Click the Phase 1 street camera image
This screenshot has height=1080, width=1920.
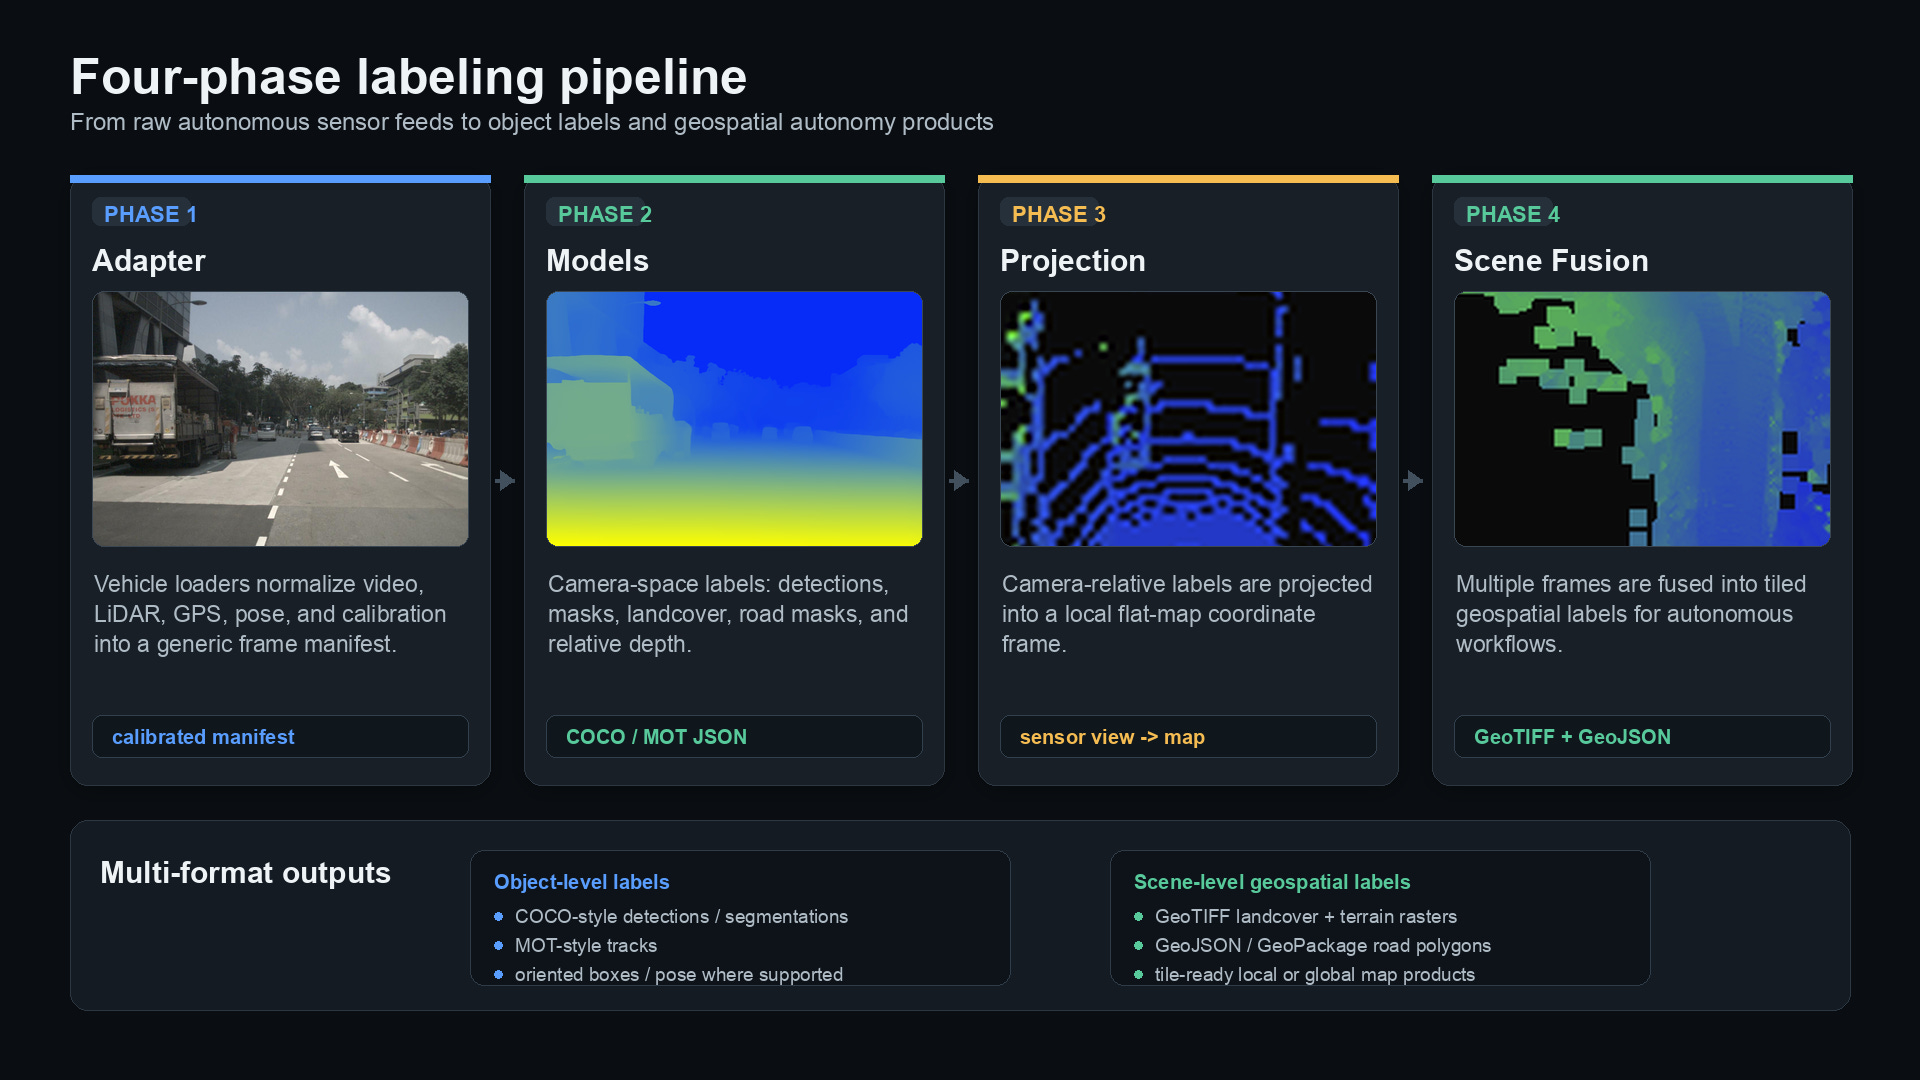pos(280,419)
